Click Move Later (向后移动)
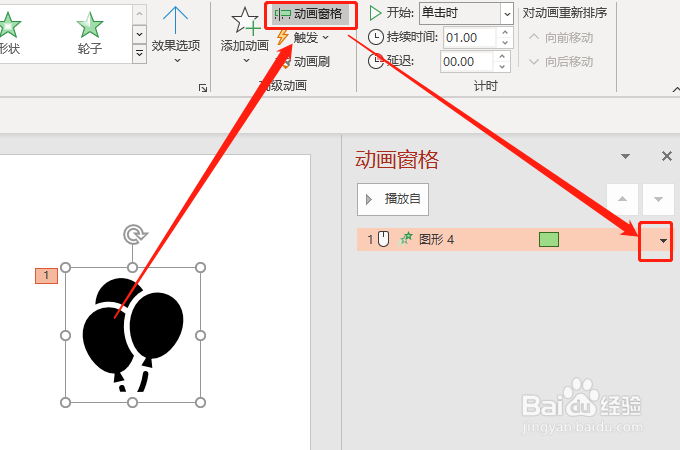Image resolution: width=680 pixels, height=450 pixels. 560,62
